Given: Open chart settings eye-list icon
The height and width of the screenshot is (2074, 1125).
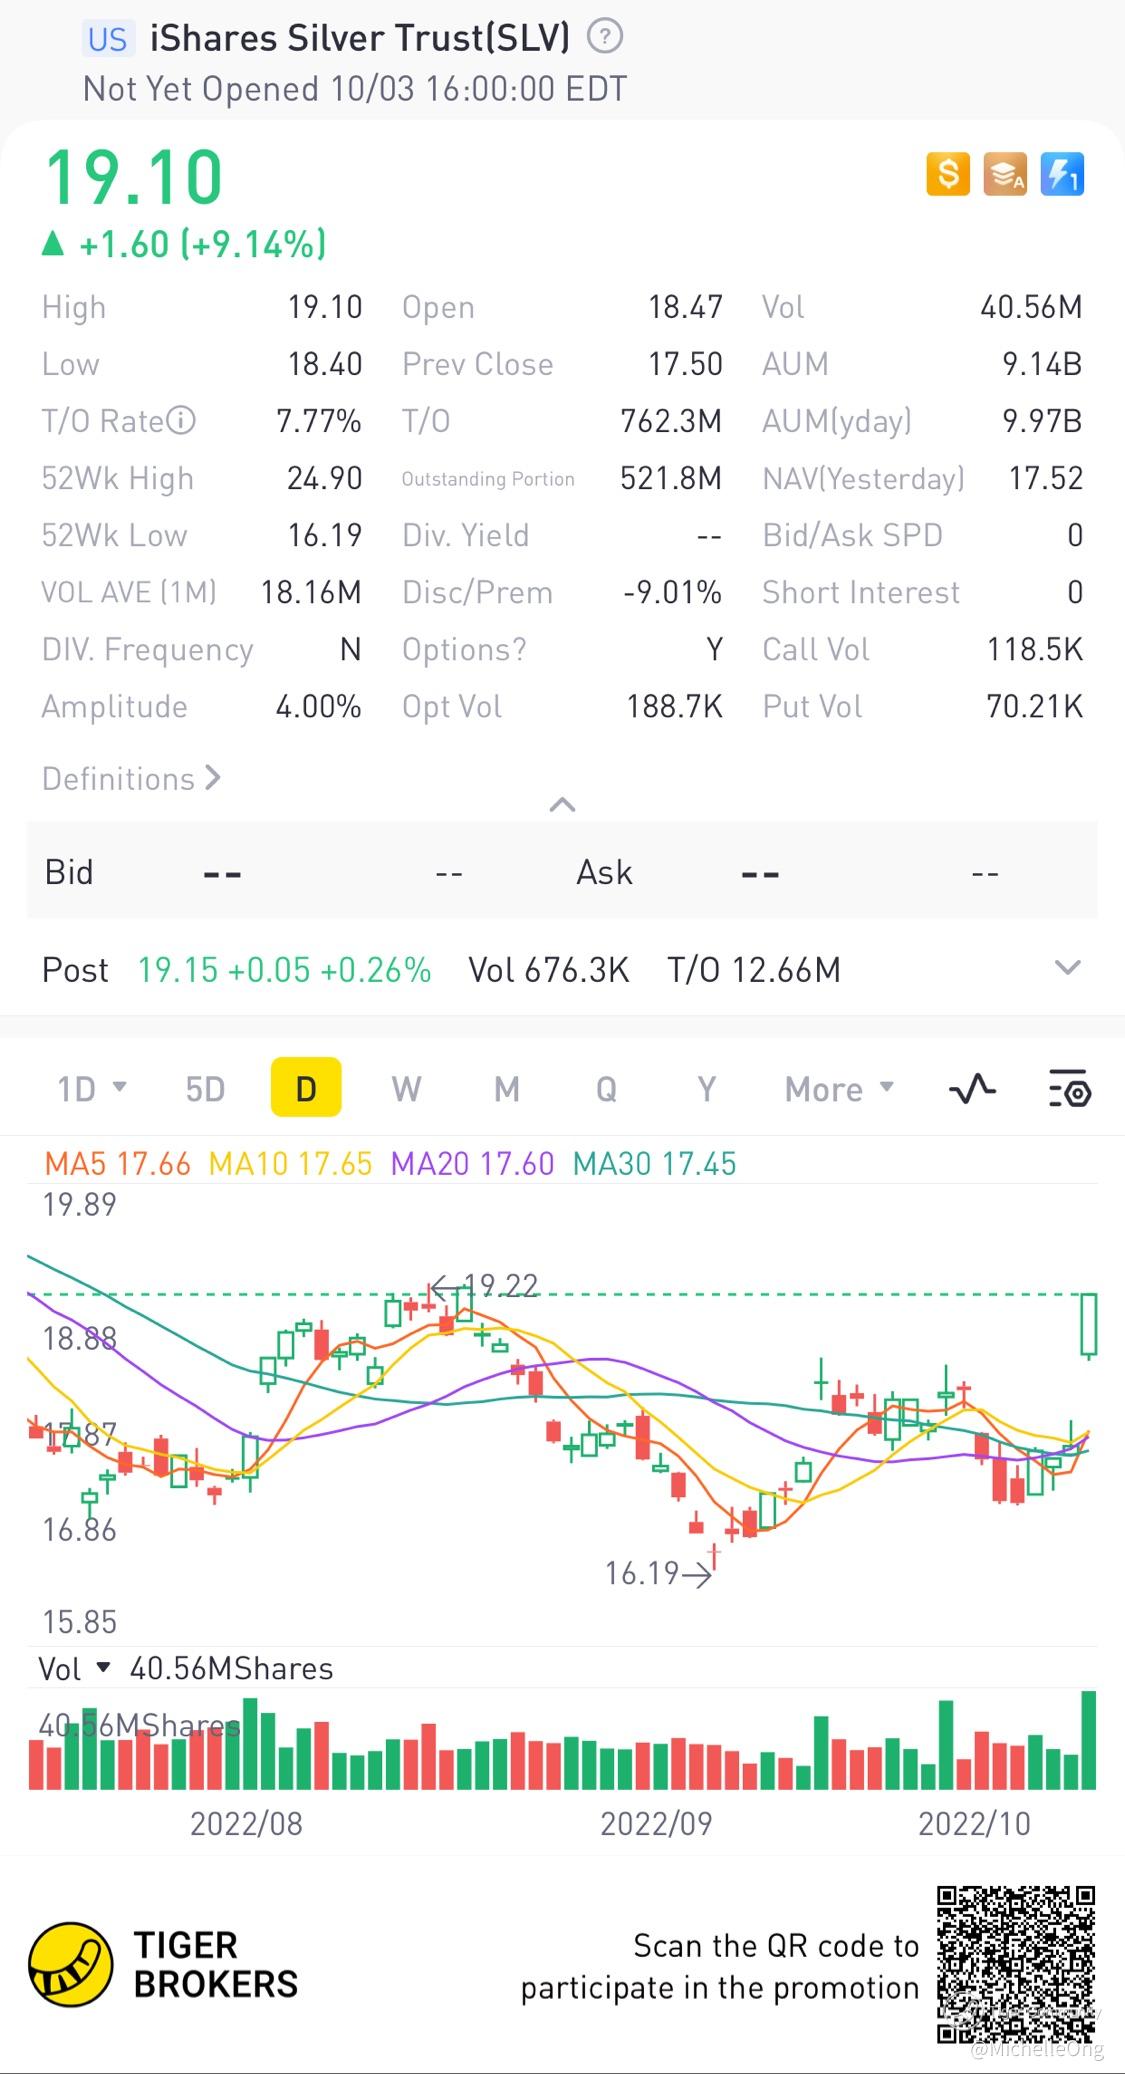Looking at the screenshot, I should pyautogui.click(x=1070, y=1088).
